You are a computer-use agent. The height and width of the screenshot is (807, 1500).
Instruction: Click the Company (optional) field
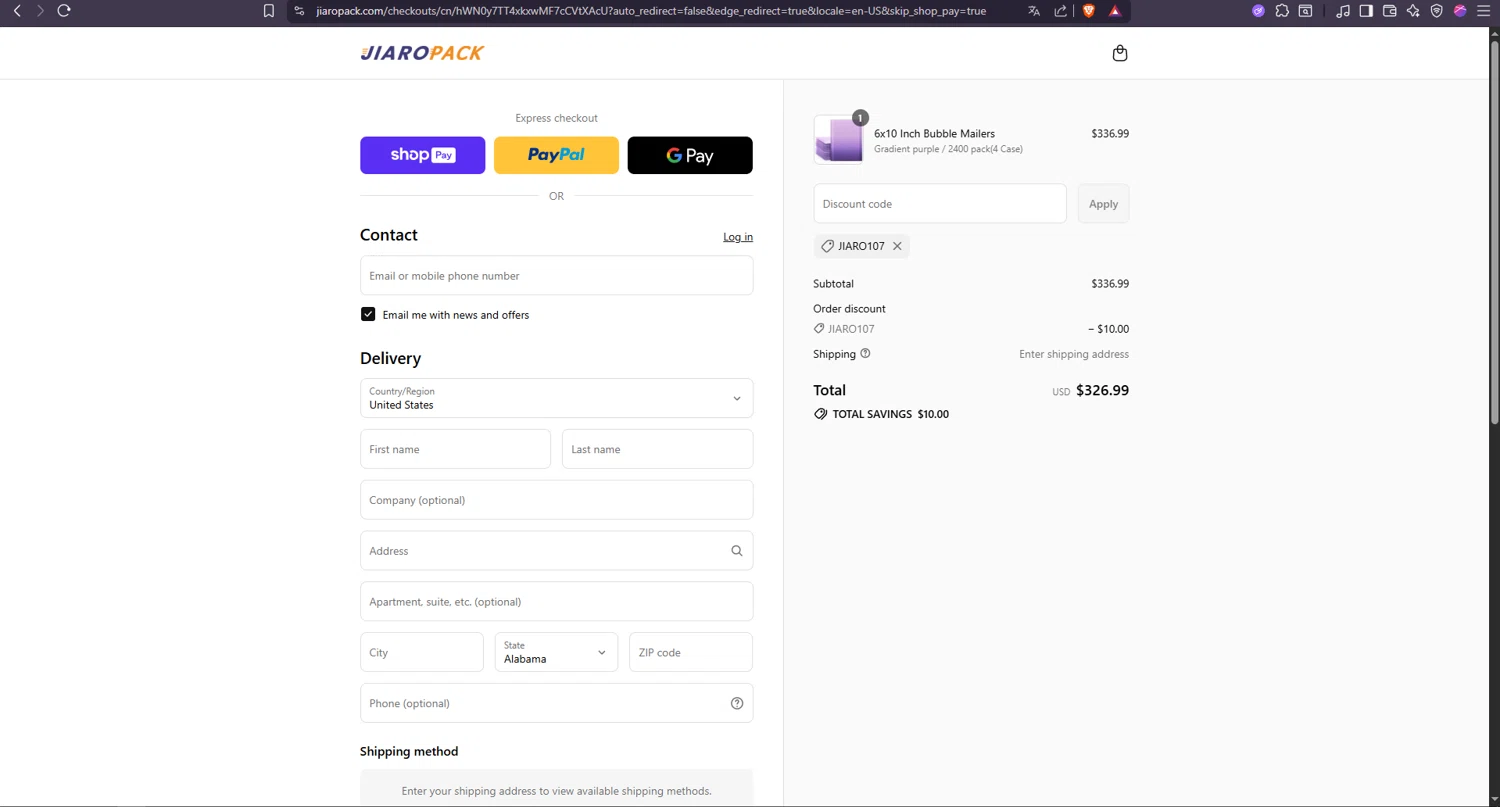pos(556,500)
